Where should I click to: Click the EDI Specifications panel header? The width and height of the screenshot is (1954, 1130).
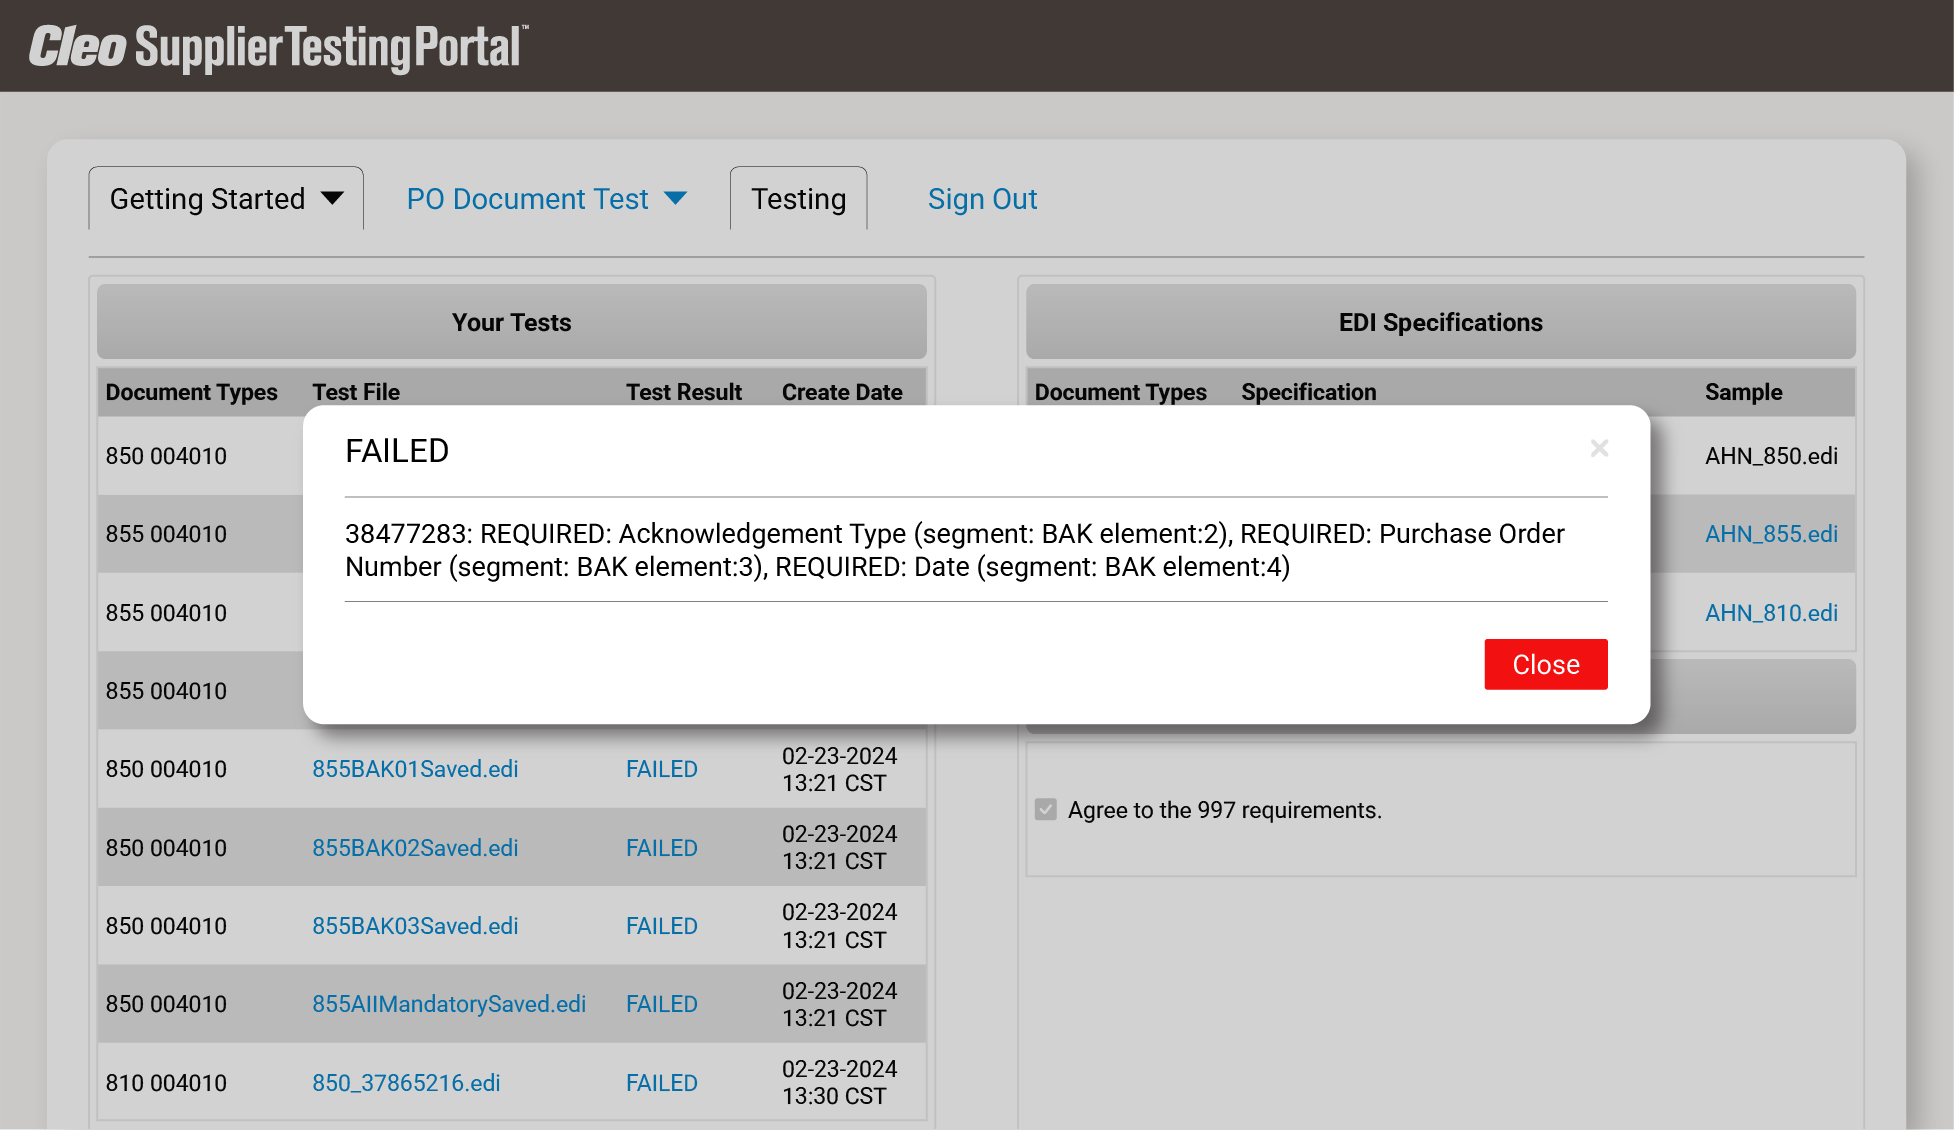(1440, 322)
